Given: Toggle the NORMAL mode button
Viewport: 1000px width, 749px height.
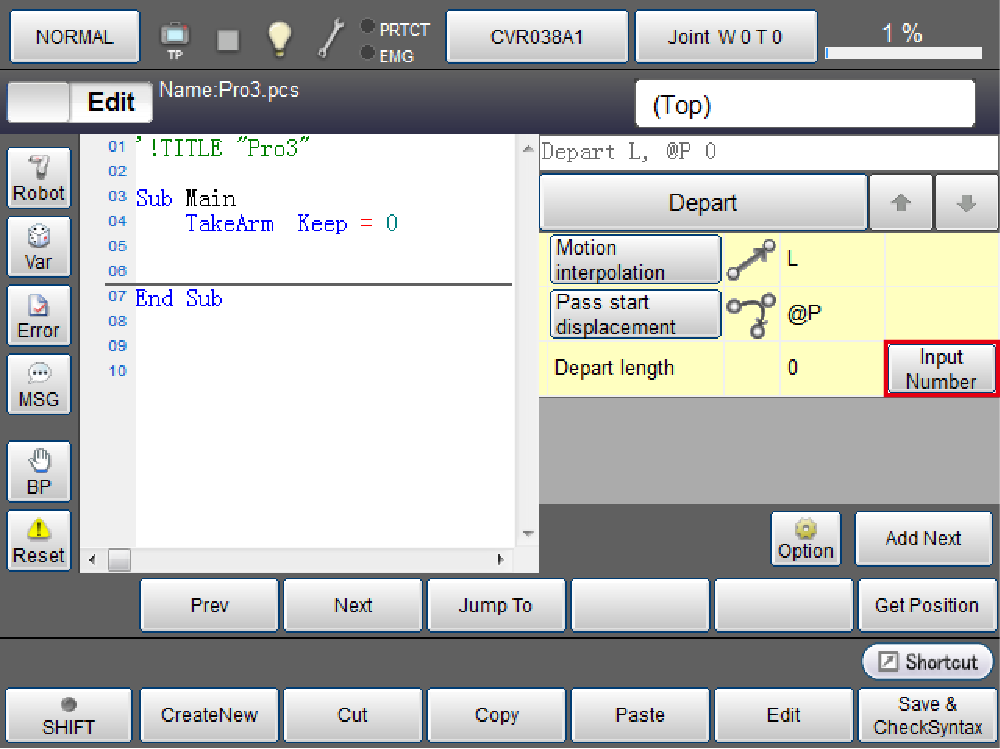Looking at the screenshot, I should tap(75, 37).
